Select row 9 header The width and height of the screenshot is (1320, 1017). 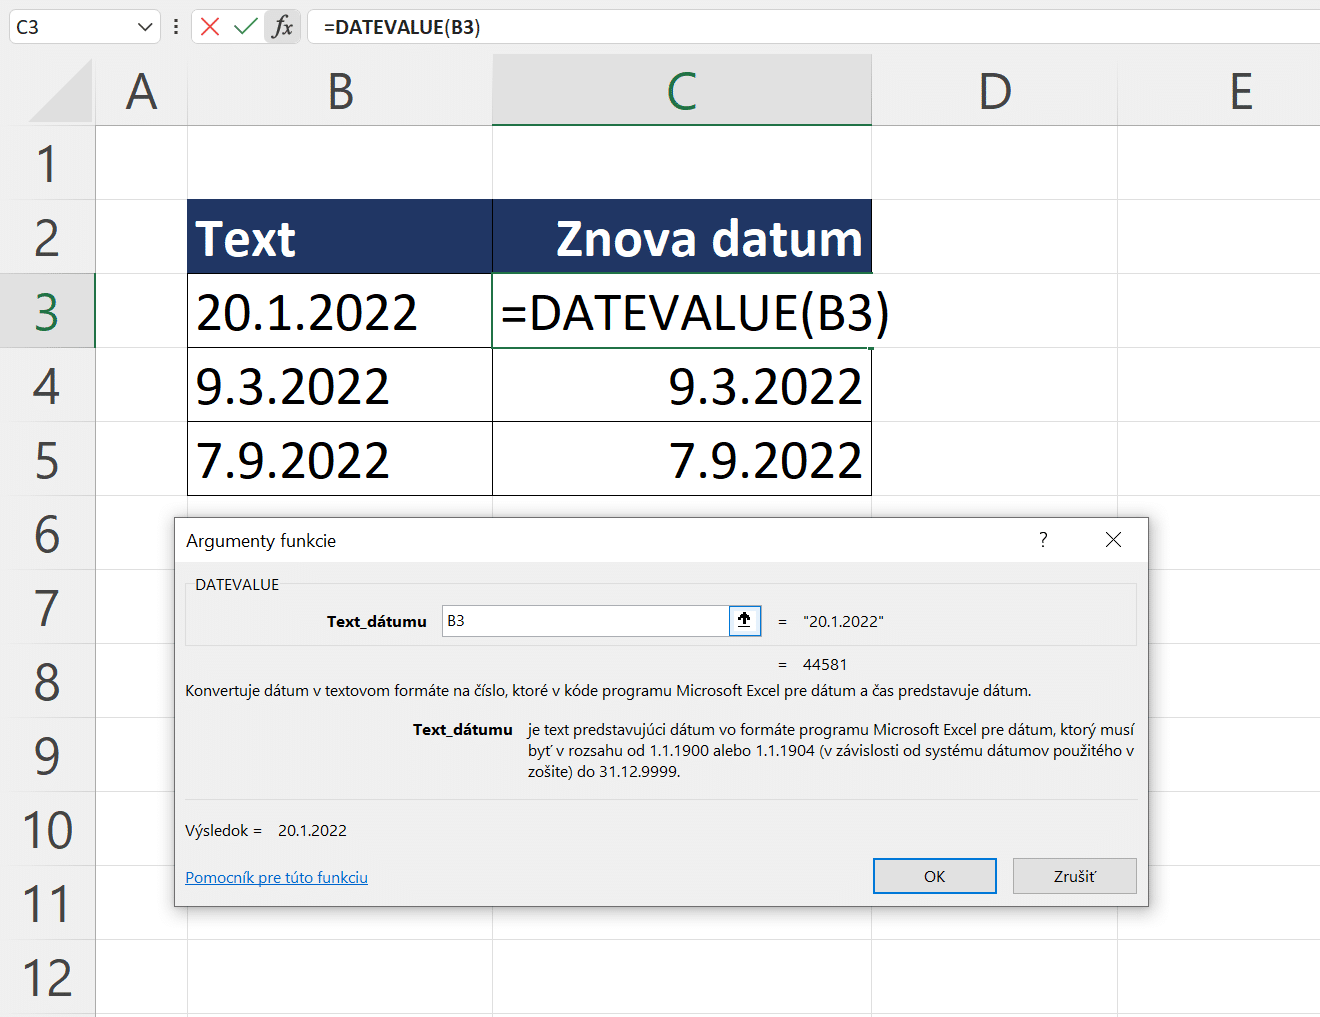[x=47, y=755]
